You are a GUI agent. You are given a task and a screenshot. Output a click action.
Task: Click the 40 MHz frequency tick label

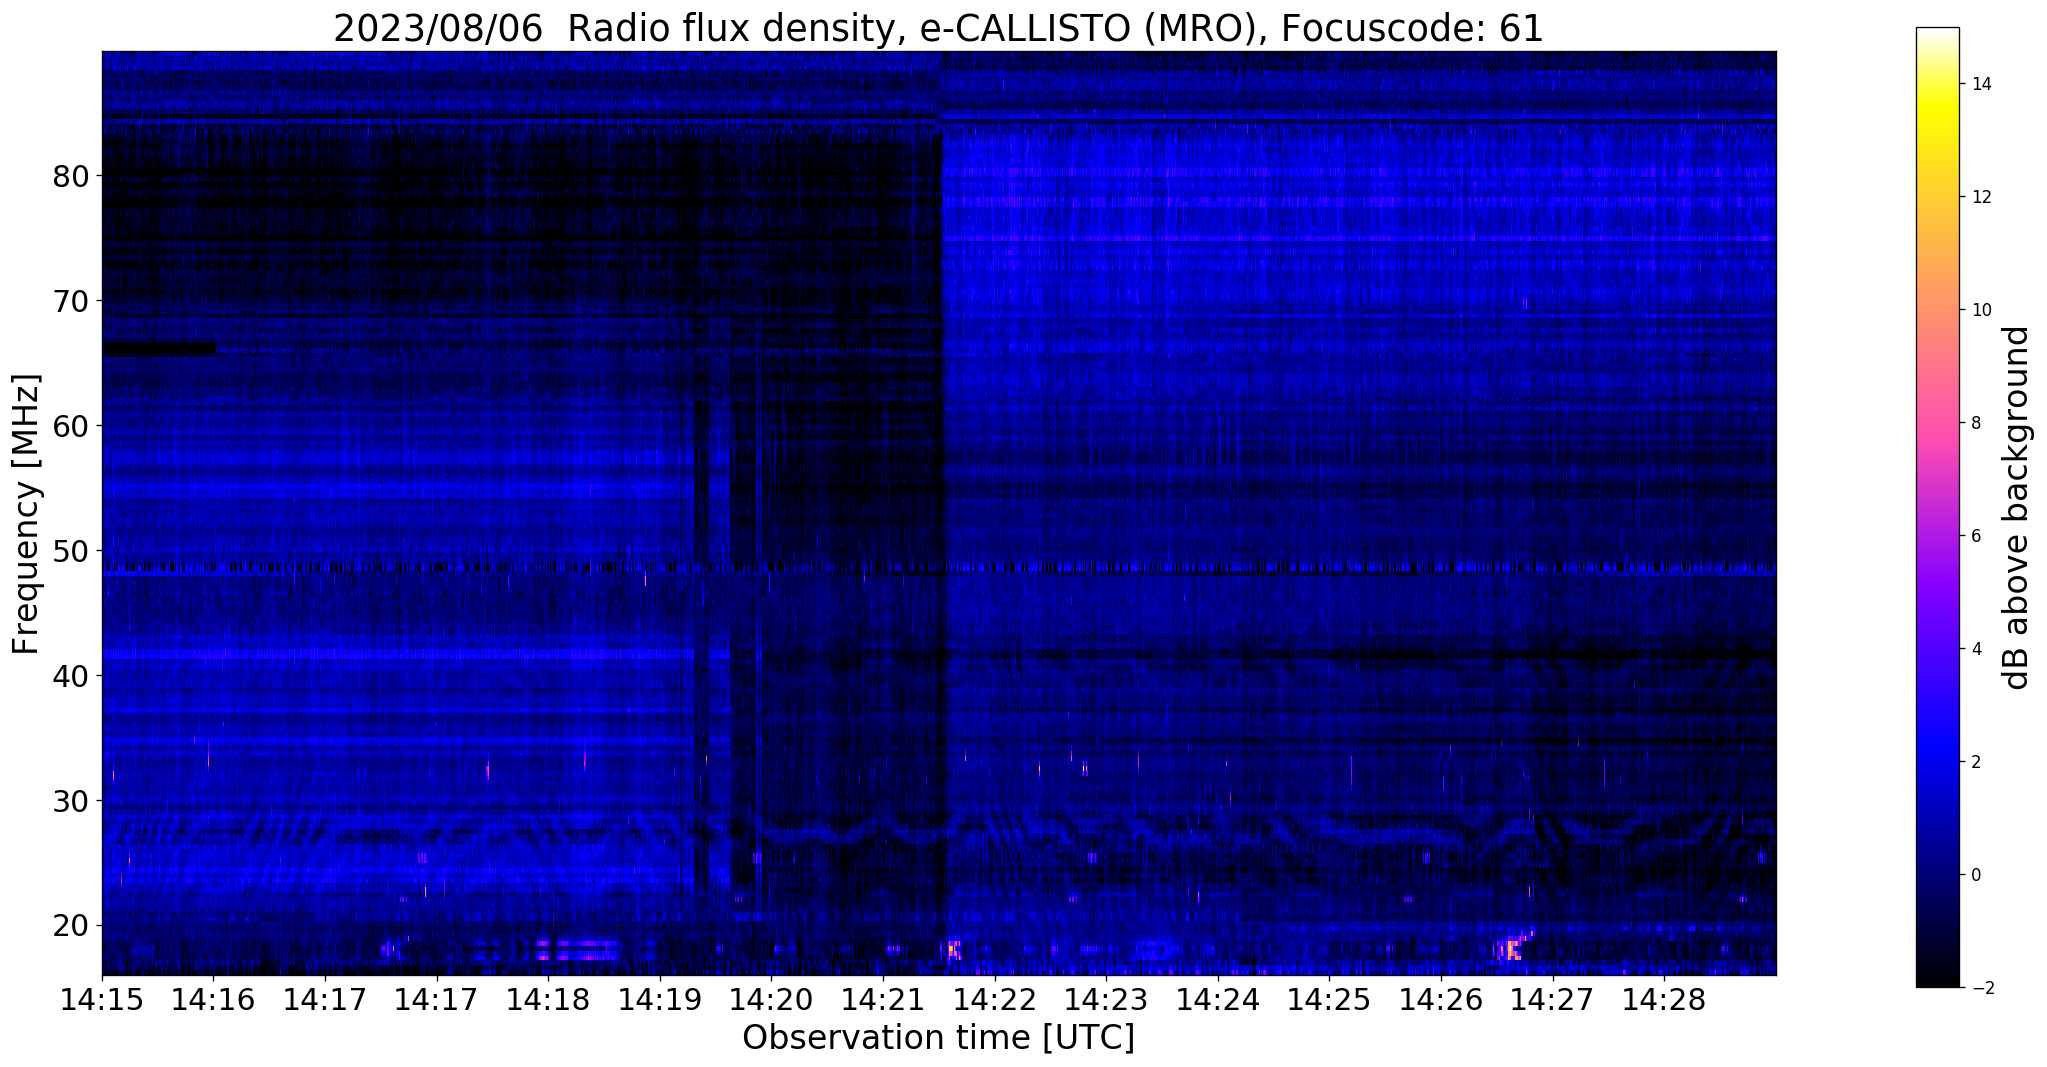point(71,676)
